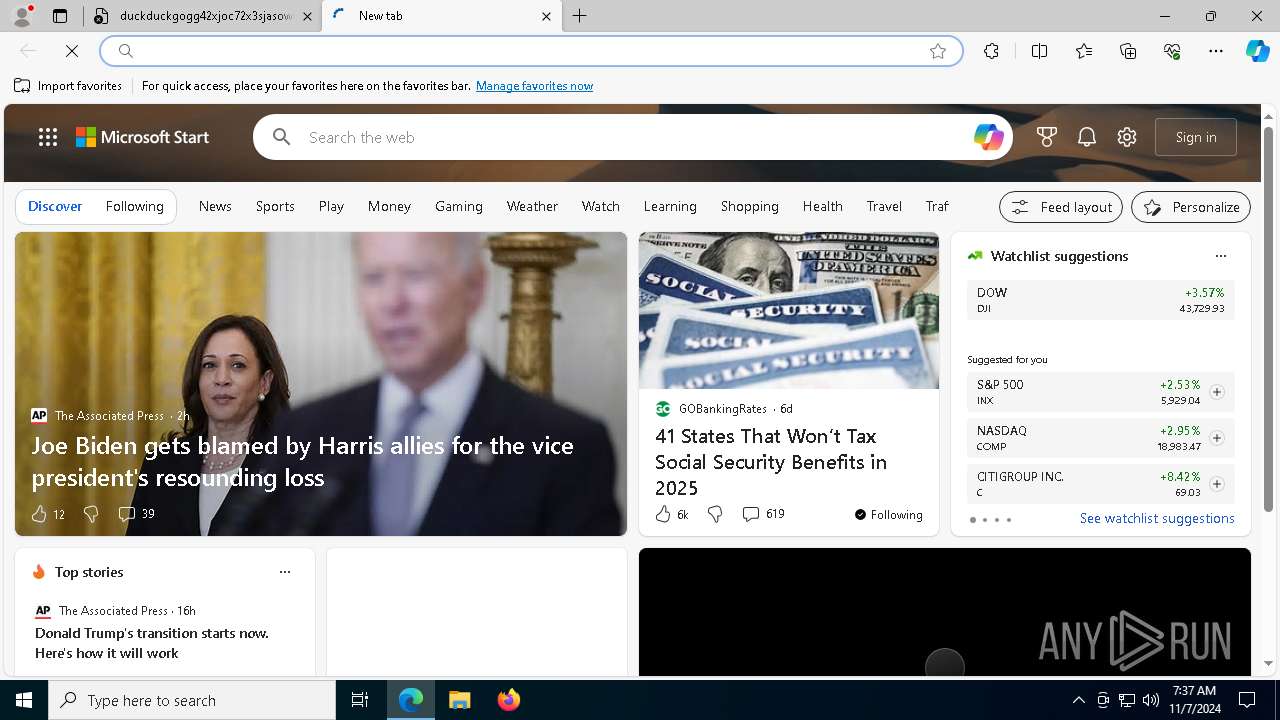This screenshot has width=1280, height=720.
Task: Open the Windows Start menu
Action: point(24,700)
